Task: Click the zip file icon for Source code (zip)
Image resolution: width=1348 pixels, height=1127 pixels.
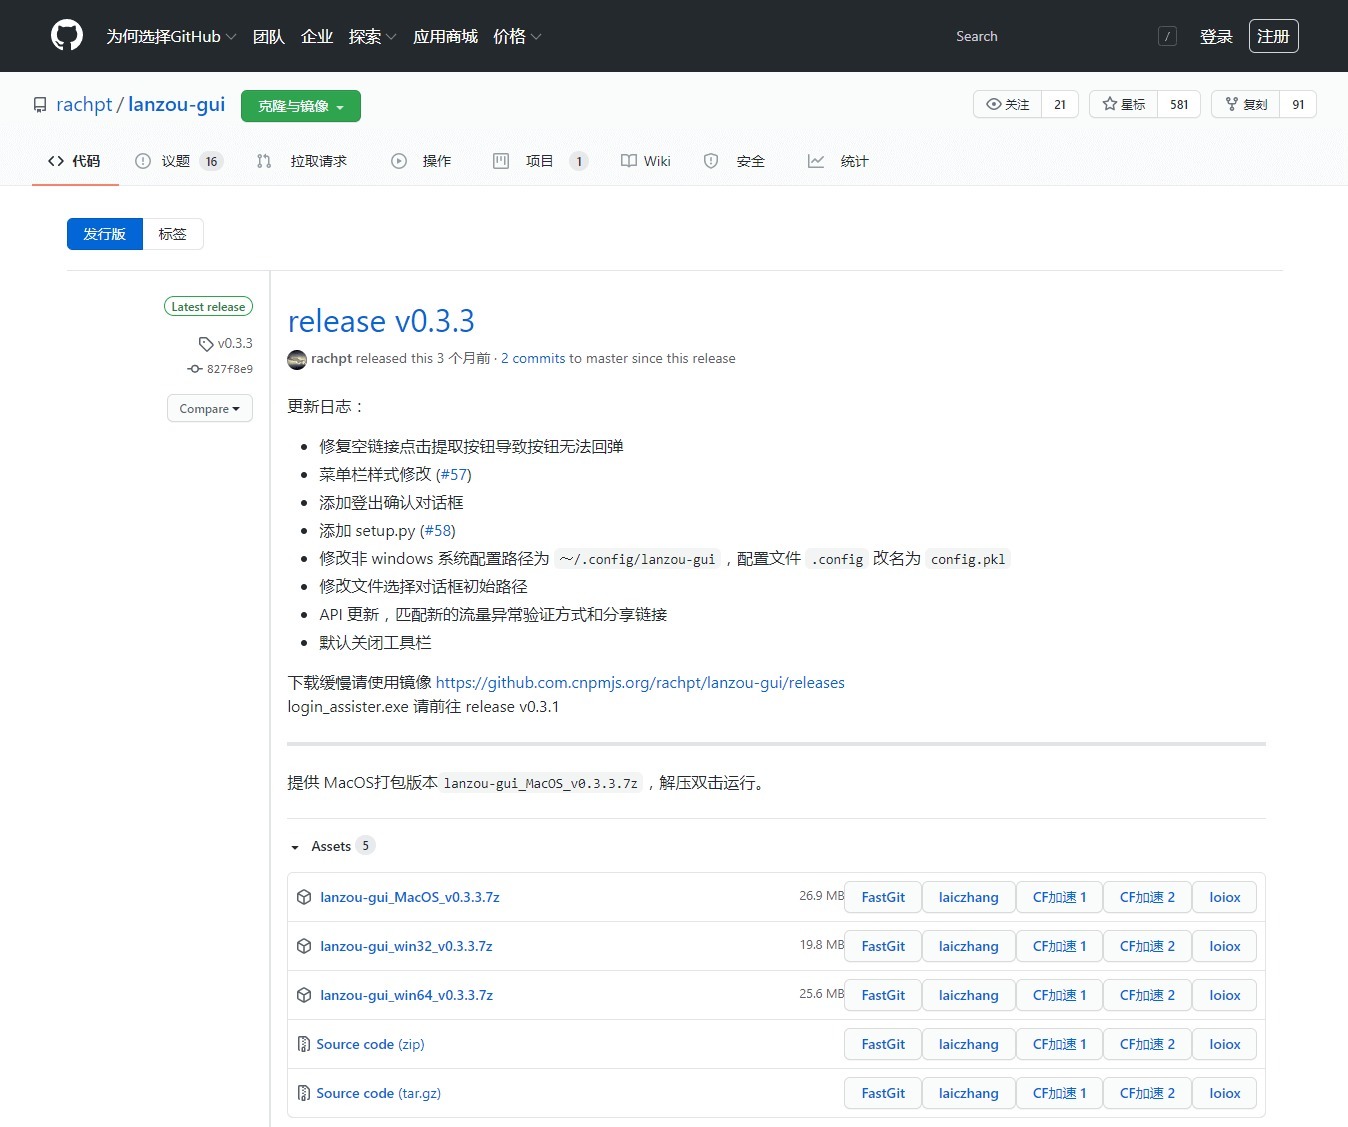Action: click(304, 1044)
